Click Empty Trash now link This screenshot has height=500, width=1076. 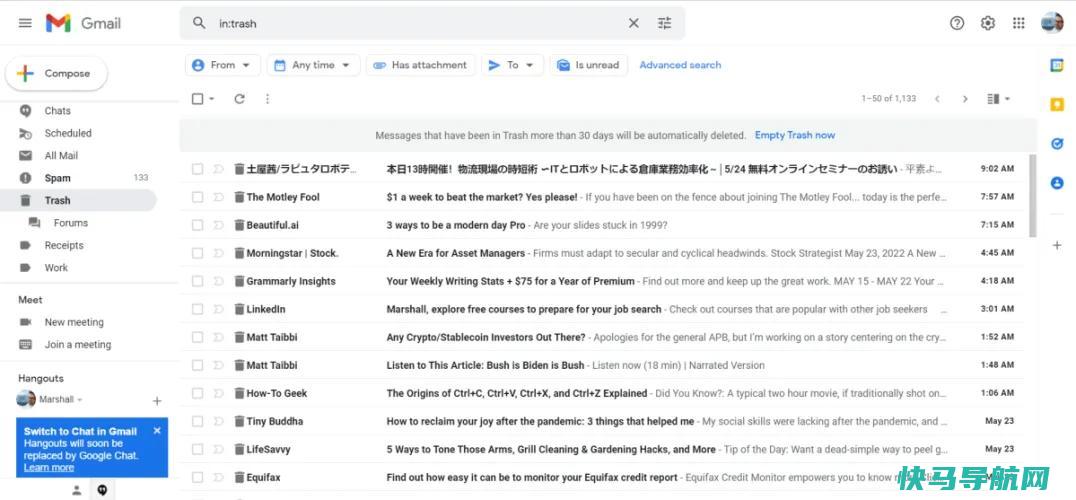pyautogui.click(x=795, y=135)
